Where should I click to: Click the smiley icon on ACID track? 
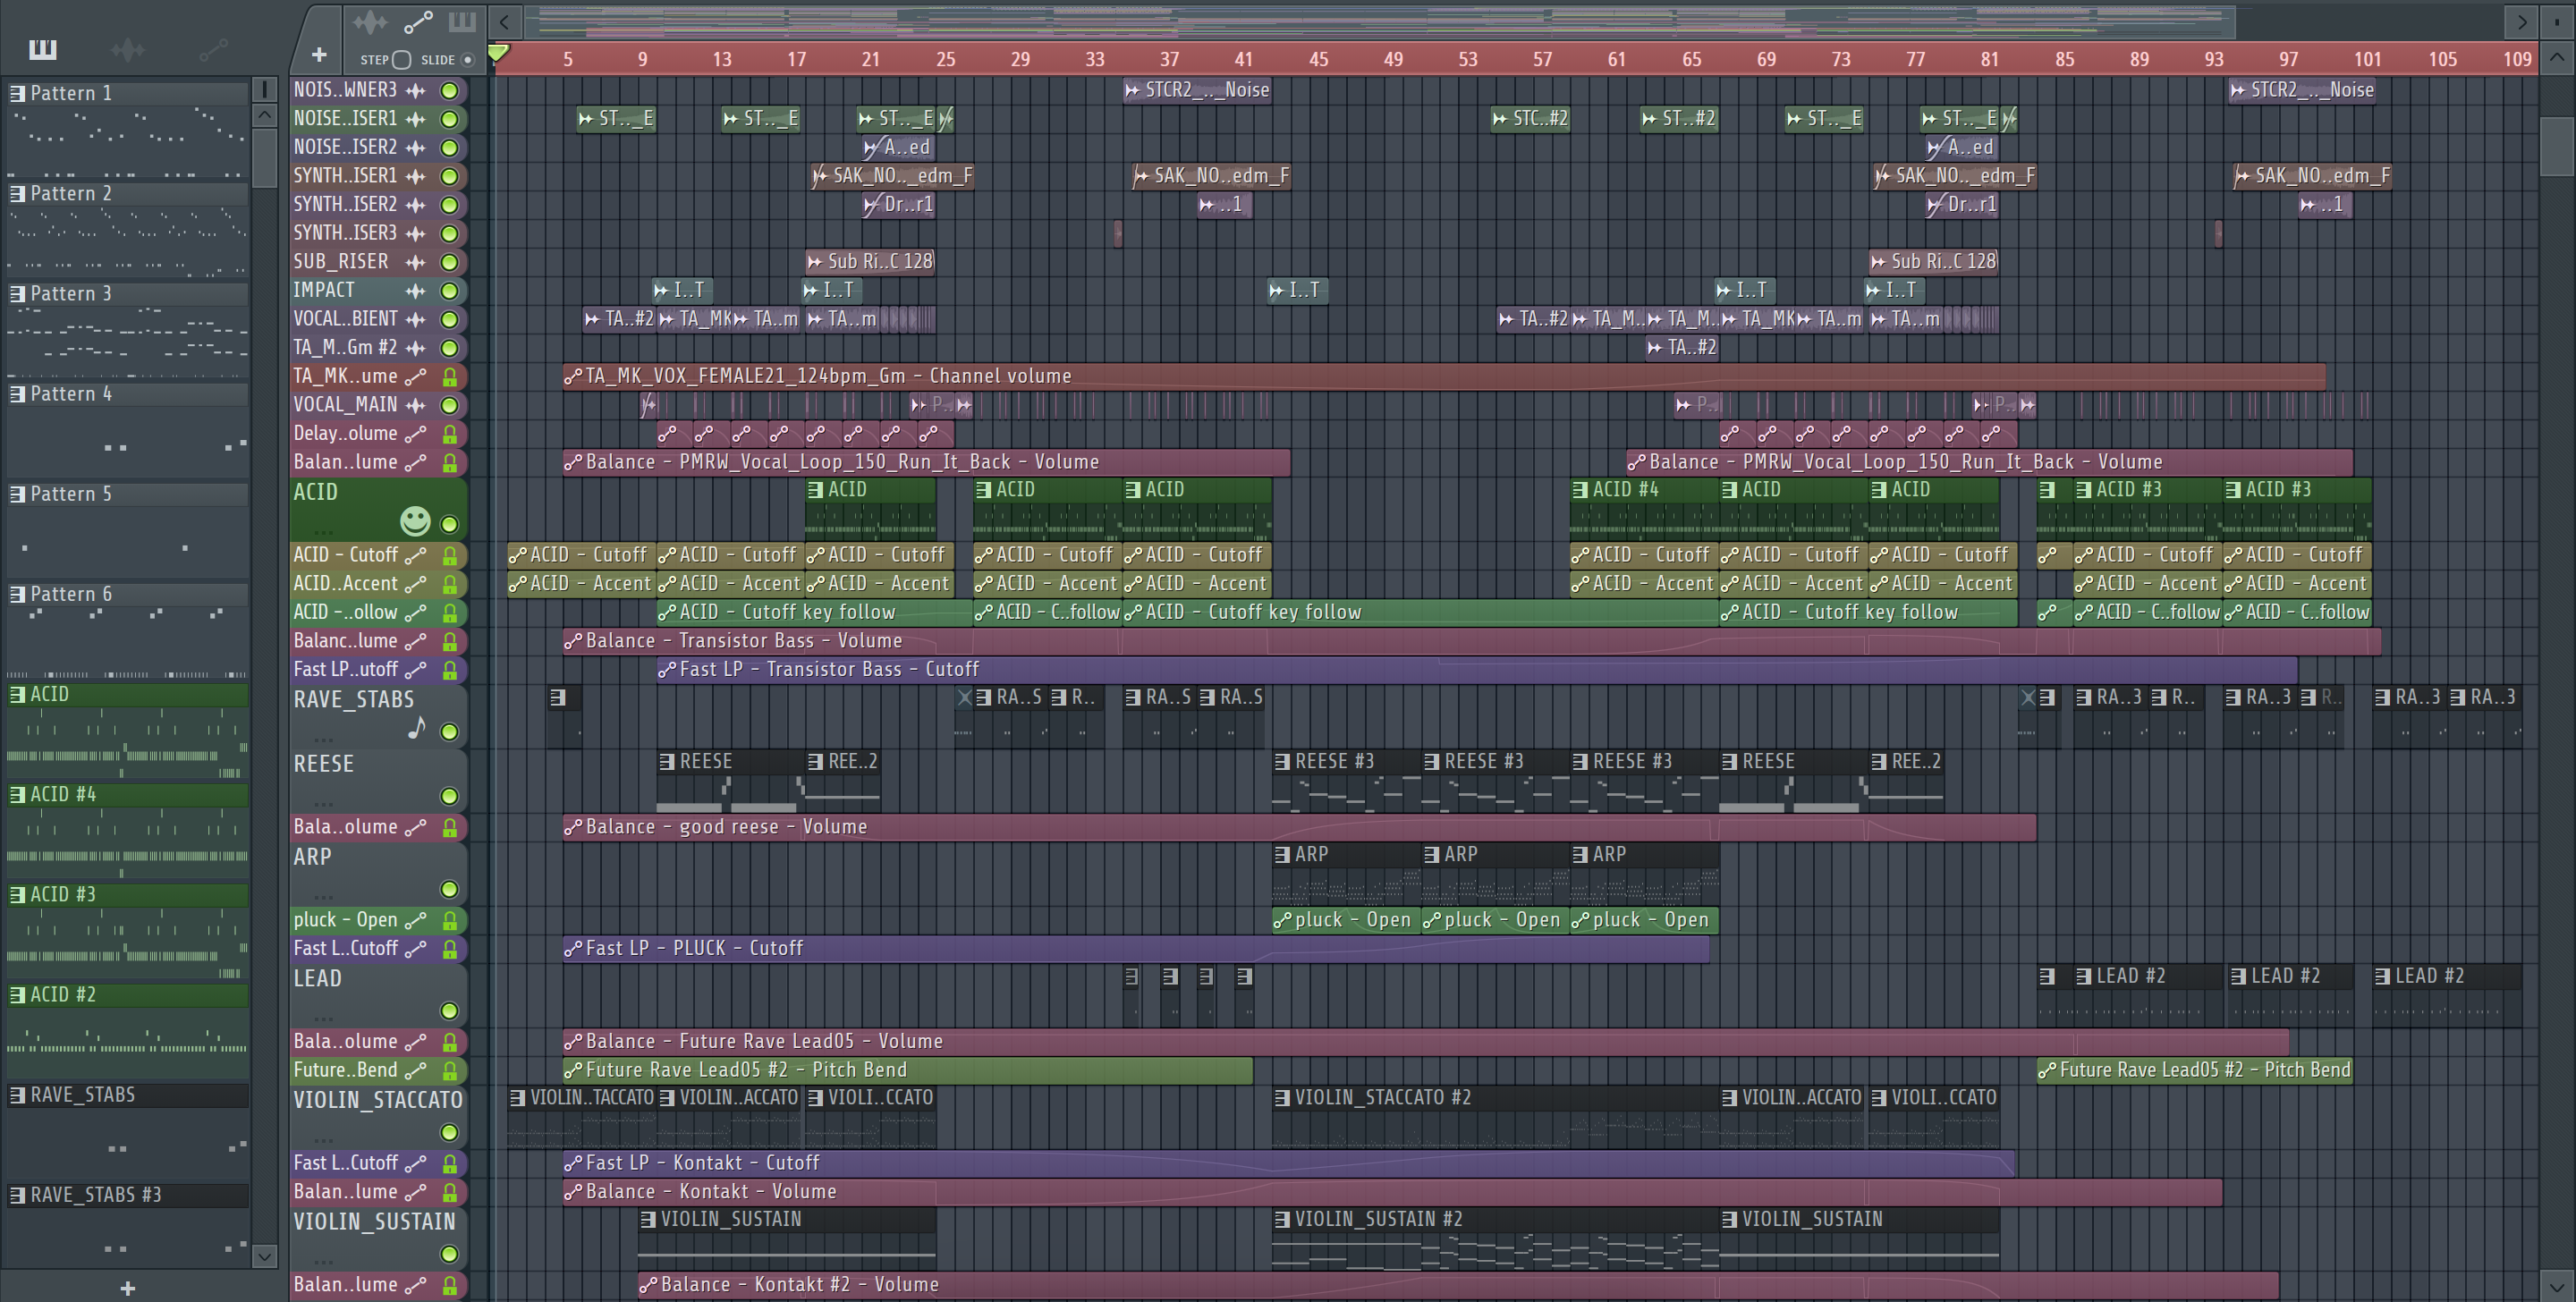click(x=415, y=520)
